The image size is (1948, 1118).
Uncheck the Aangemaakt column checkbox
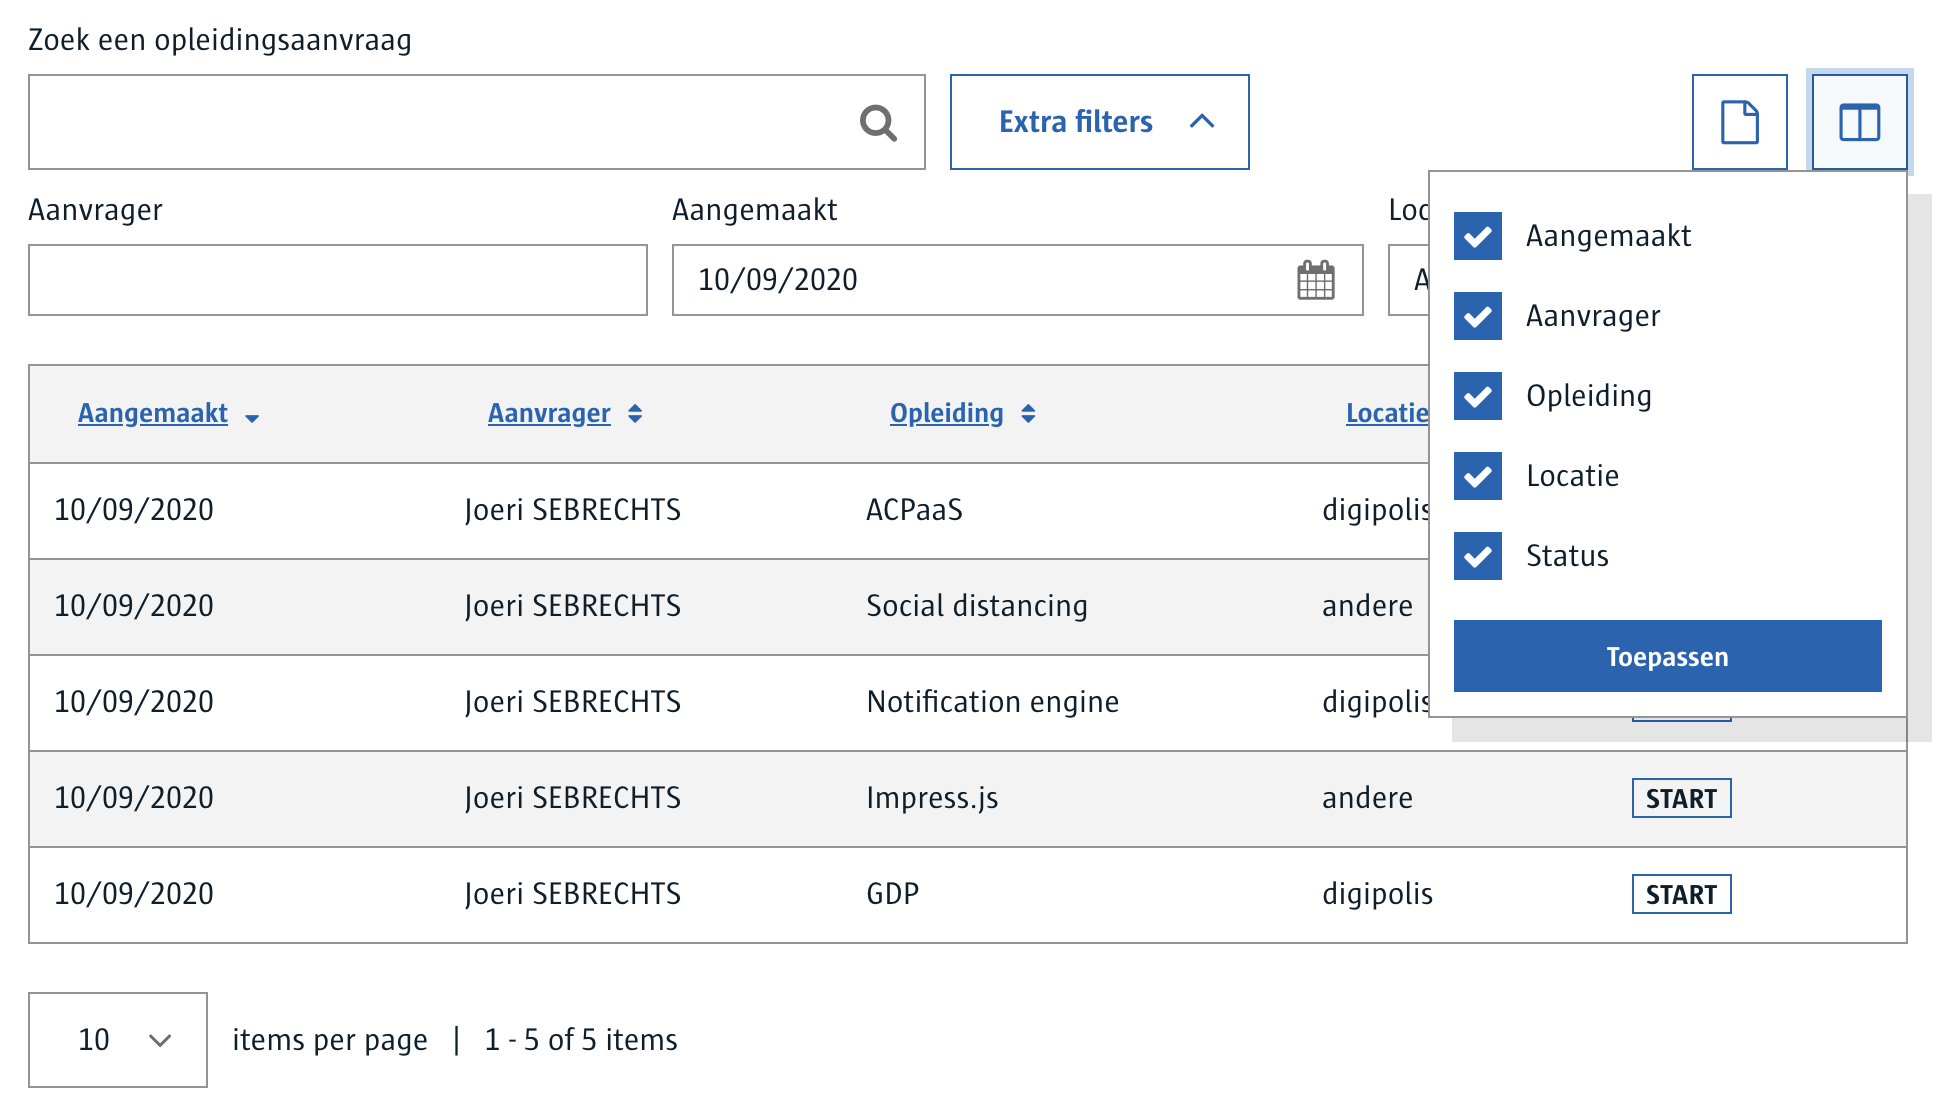(x=1478, y=236)
